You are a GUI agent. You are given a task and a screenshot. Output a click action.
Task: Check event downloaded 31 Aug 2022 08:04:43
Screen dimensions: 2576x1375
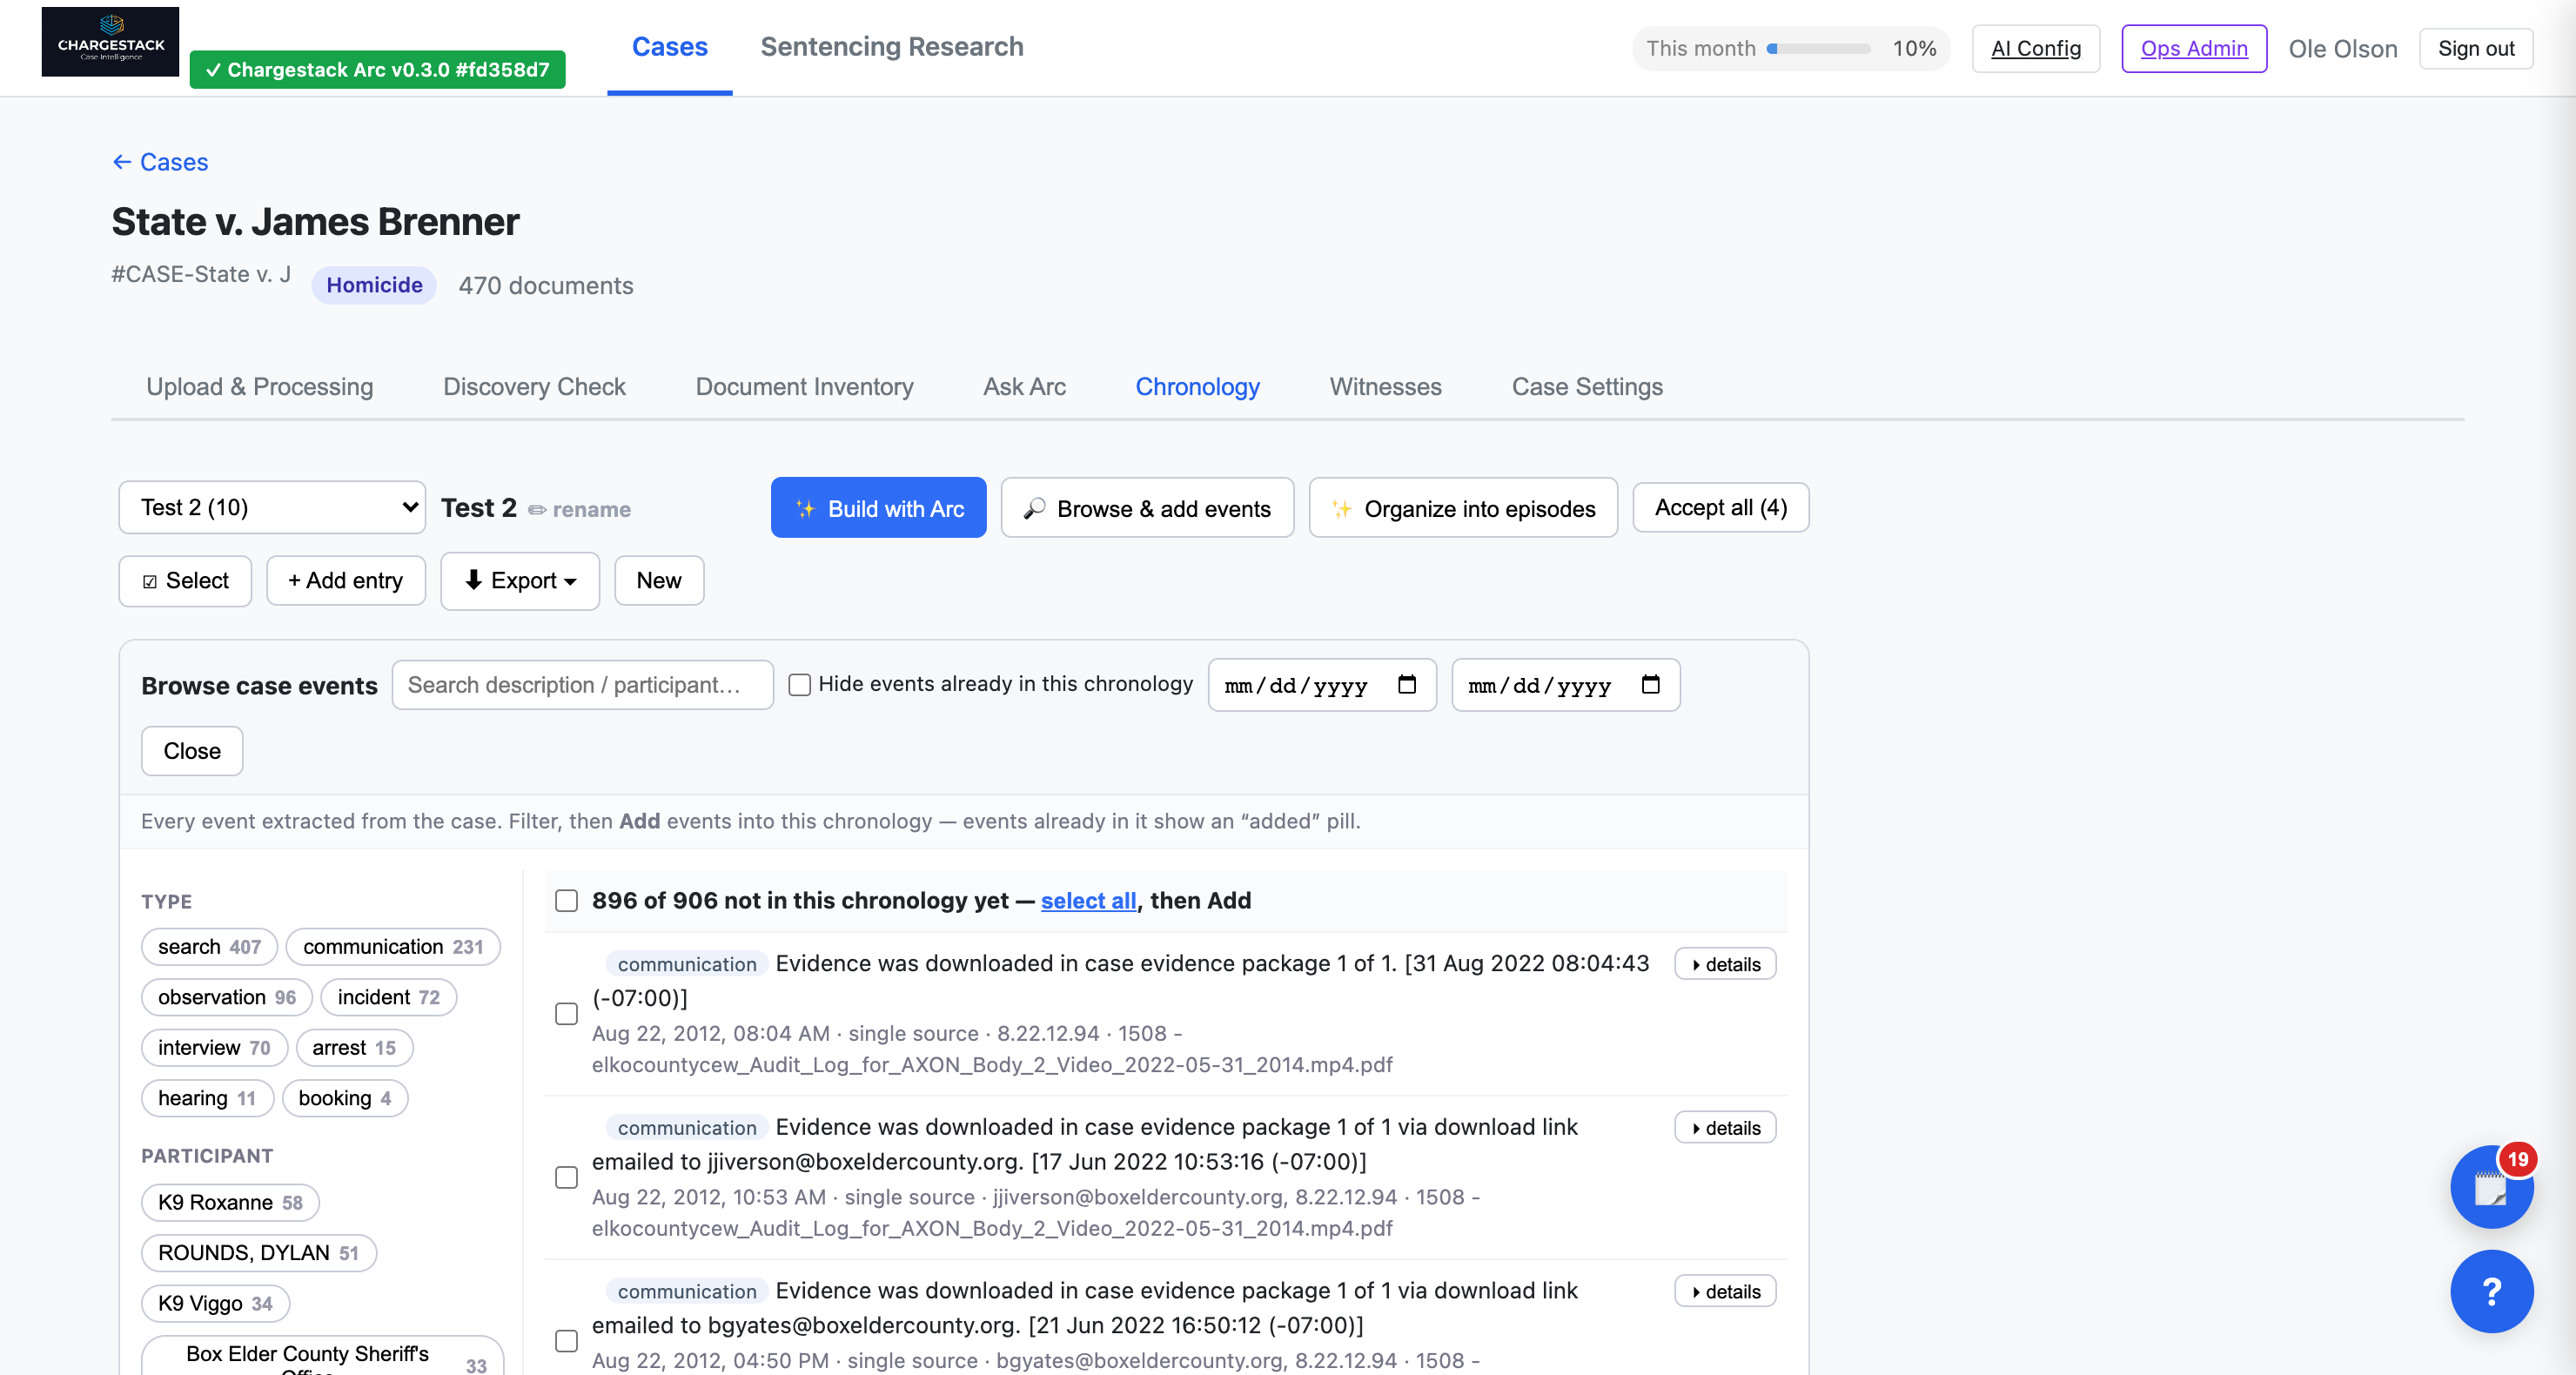(x=566, y=1014)
